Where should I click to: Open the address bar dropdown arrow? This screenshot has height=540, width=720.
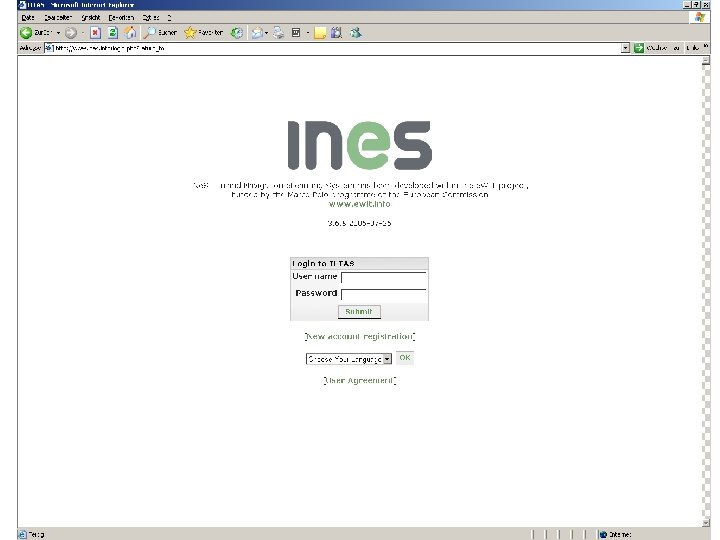[x=625, y=48]
